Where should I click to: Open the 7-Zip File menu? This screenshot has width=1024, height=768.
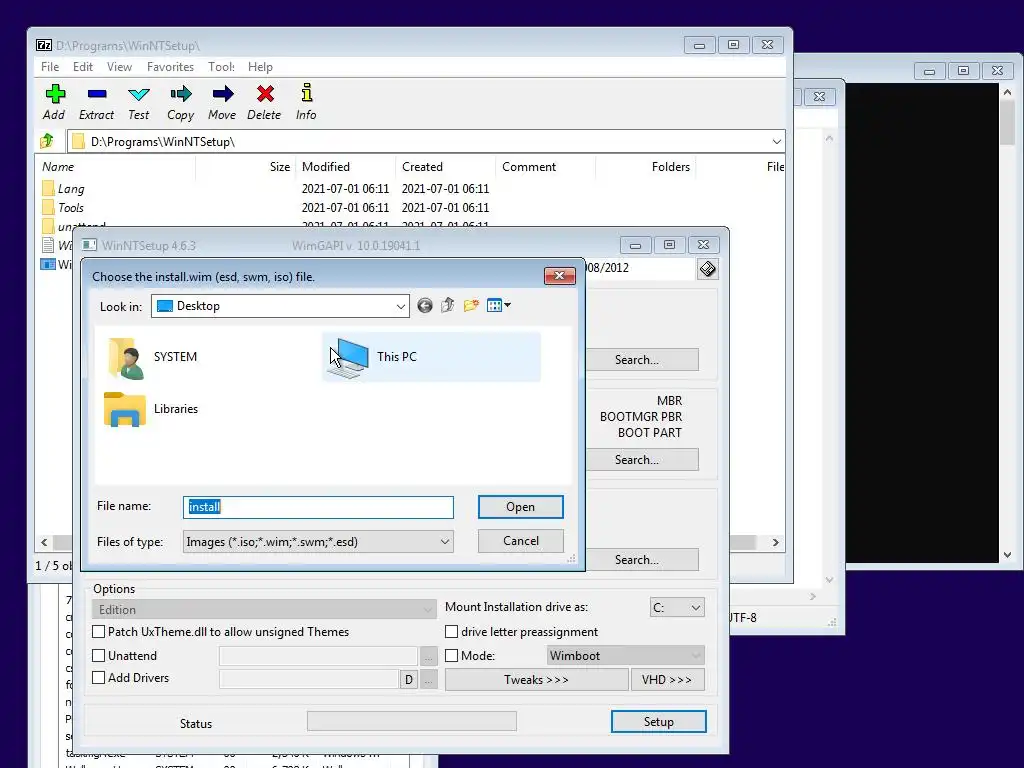pyautogui.click(x=50, y=67)
